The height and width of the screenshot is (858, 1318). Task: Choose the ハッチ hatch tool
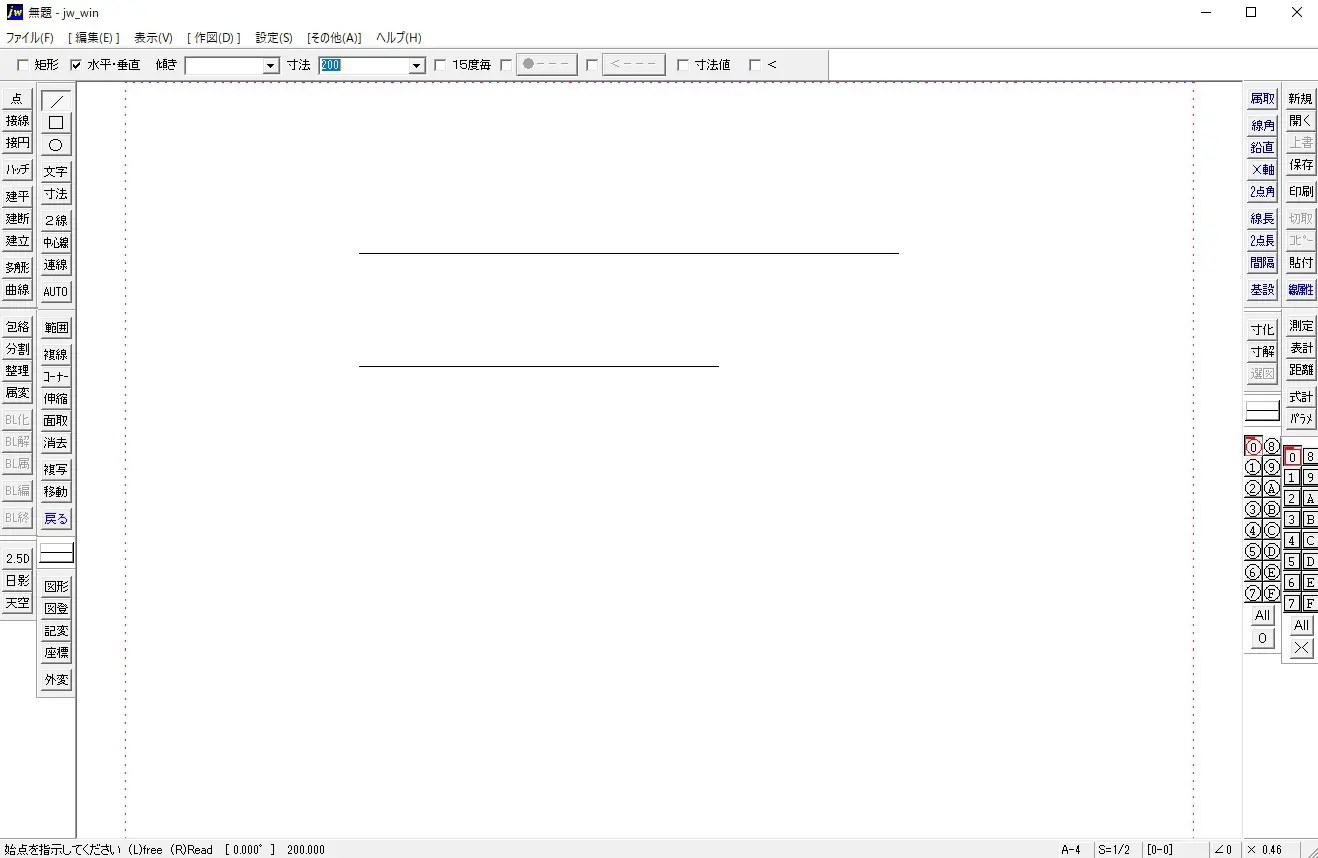click(x=17, y=170)
